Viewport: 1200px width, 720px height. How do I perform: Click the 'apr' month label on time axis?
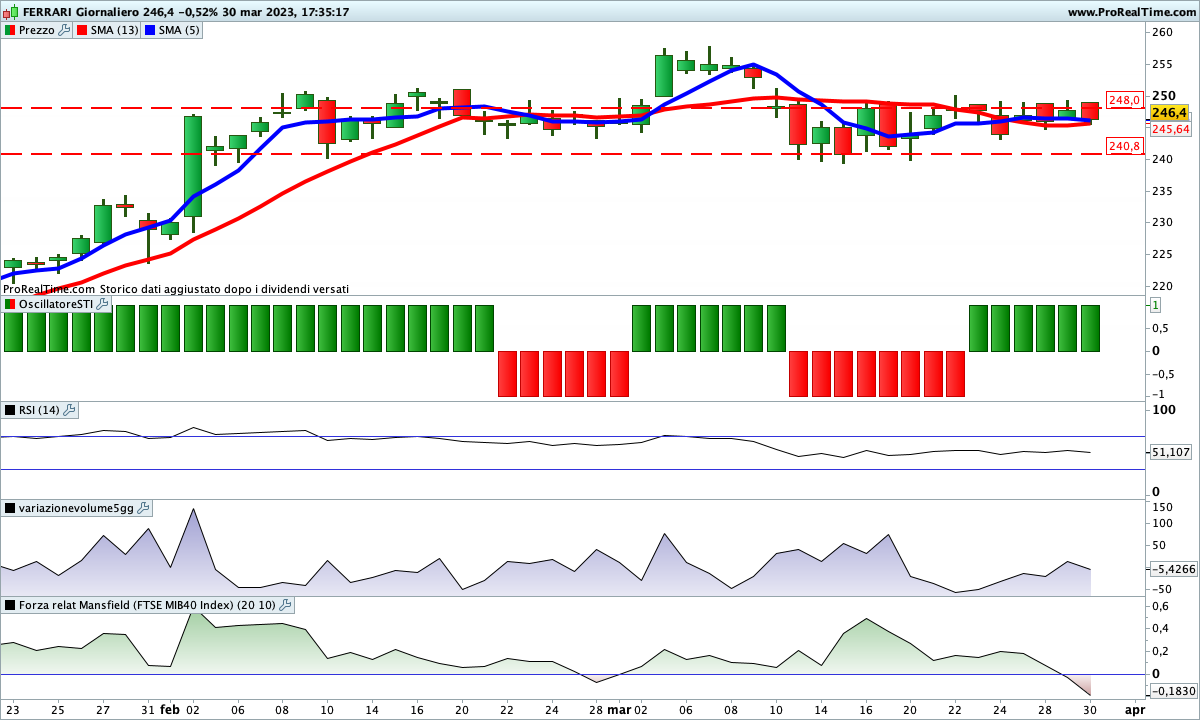[1135, 709]
